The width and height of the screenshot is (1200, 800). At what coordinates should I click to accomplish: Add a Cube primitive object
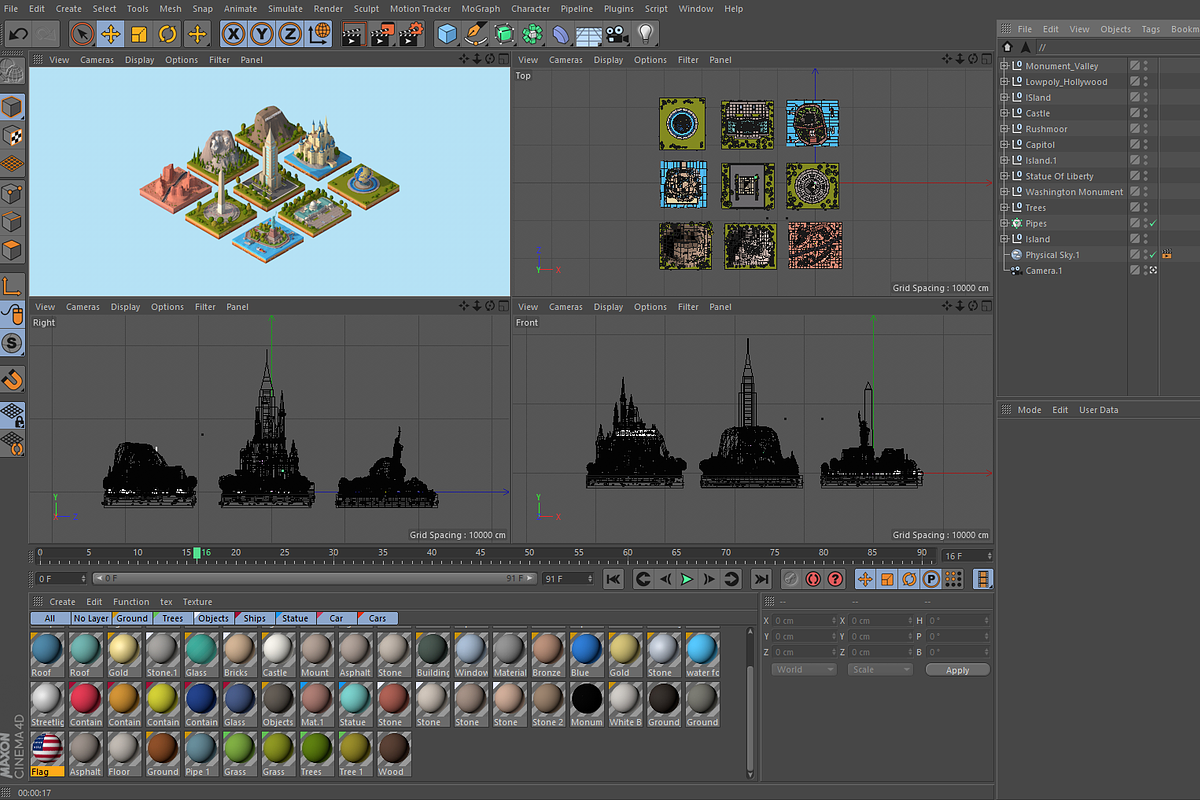click(447, 34)
